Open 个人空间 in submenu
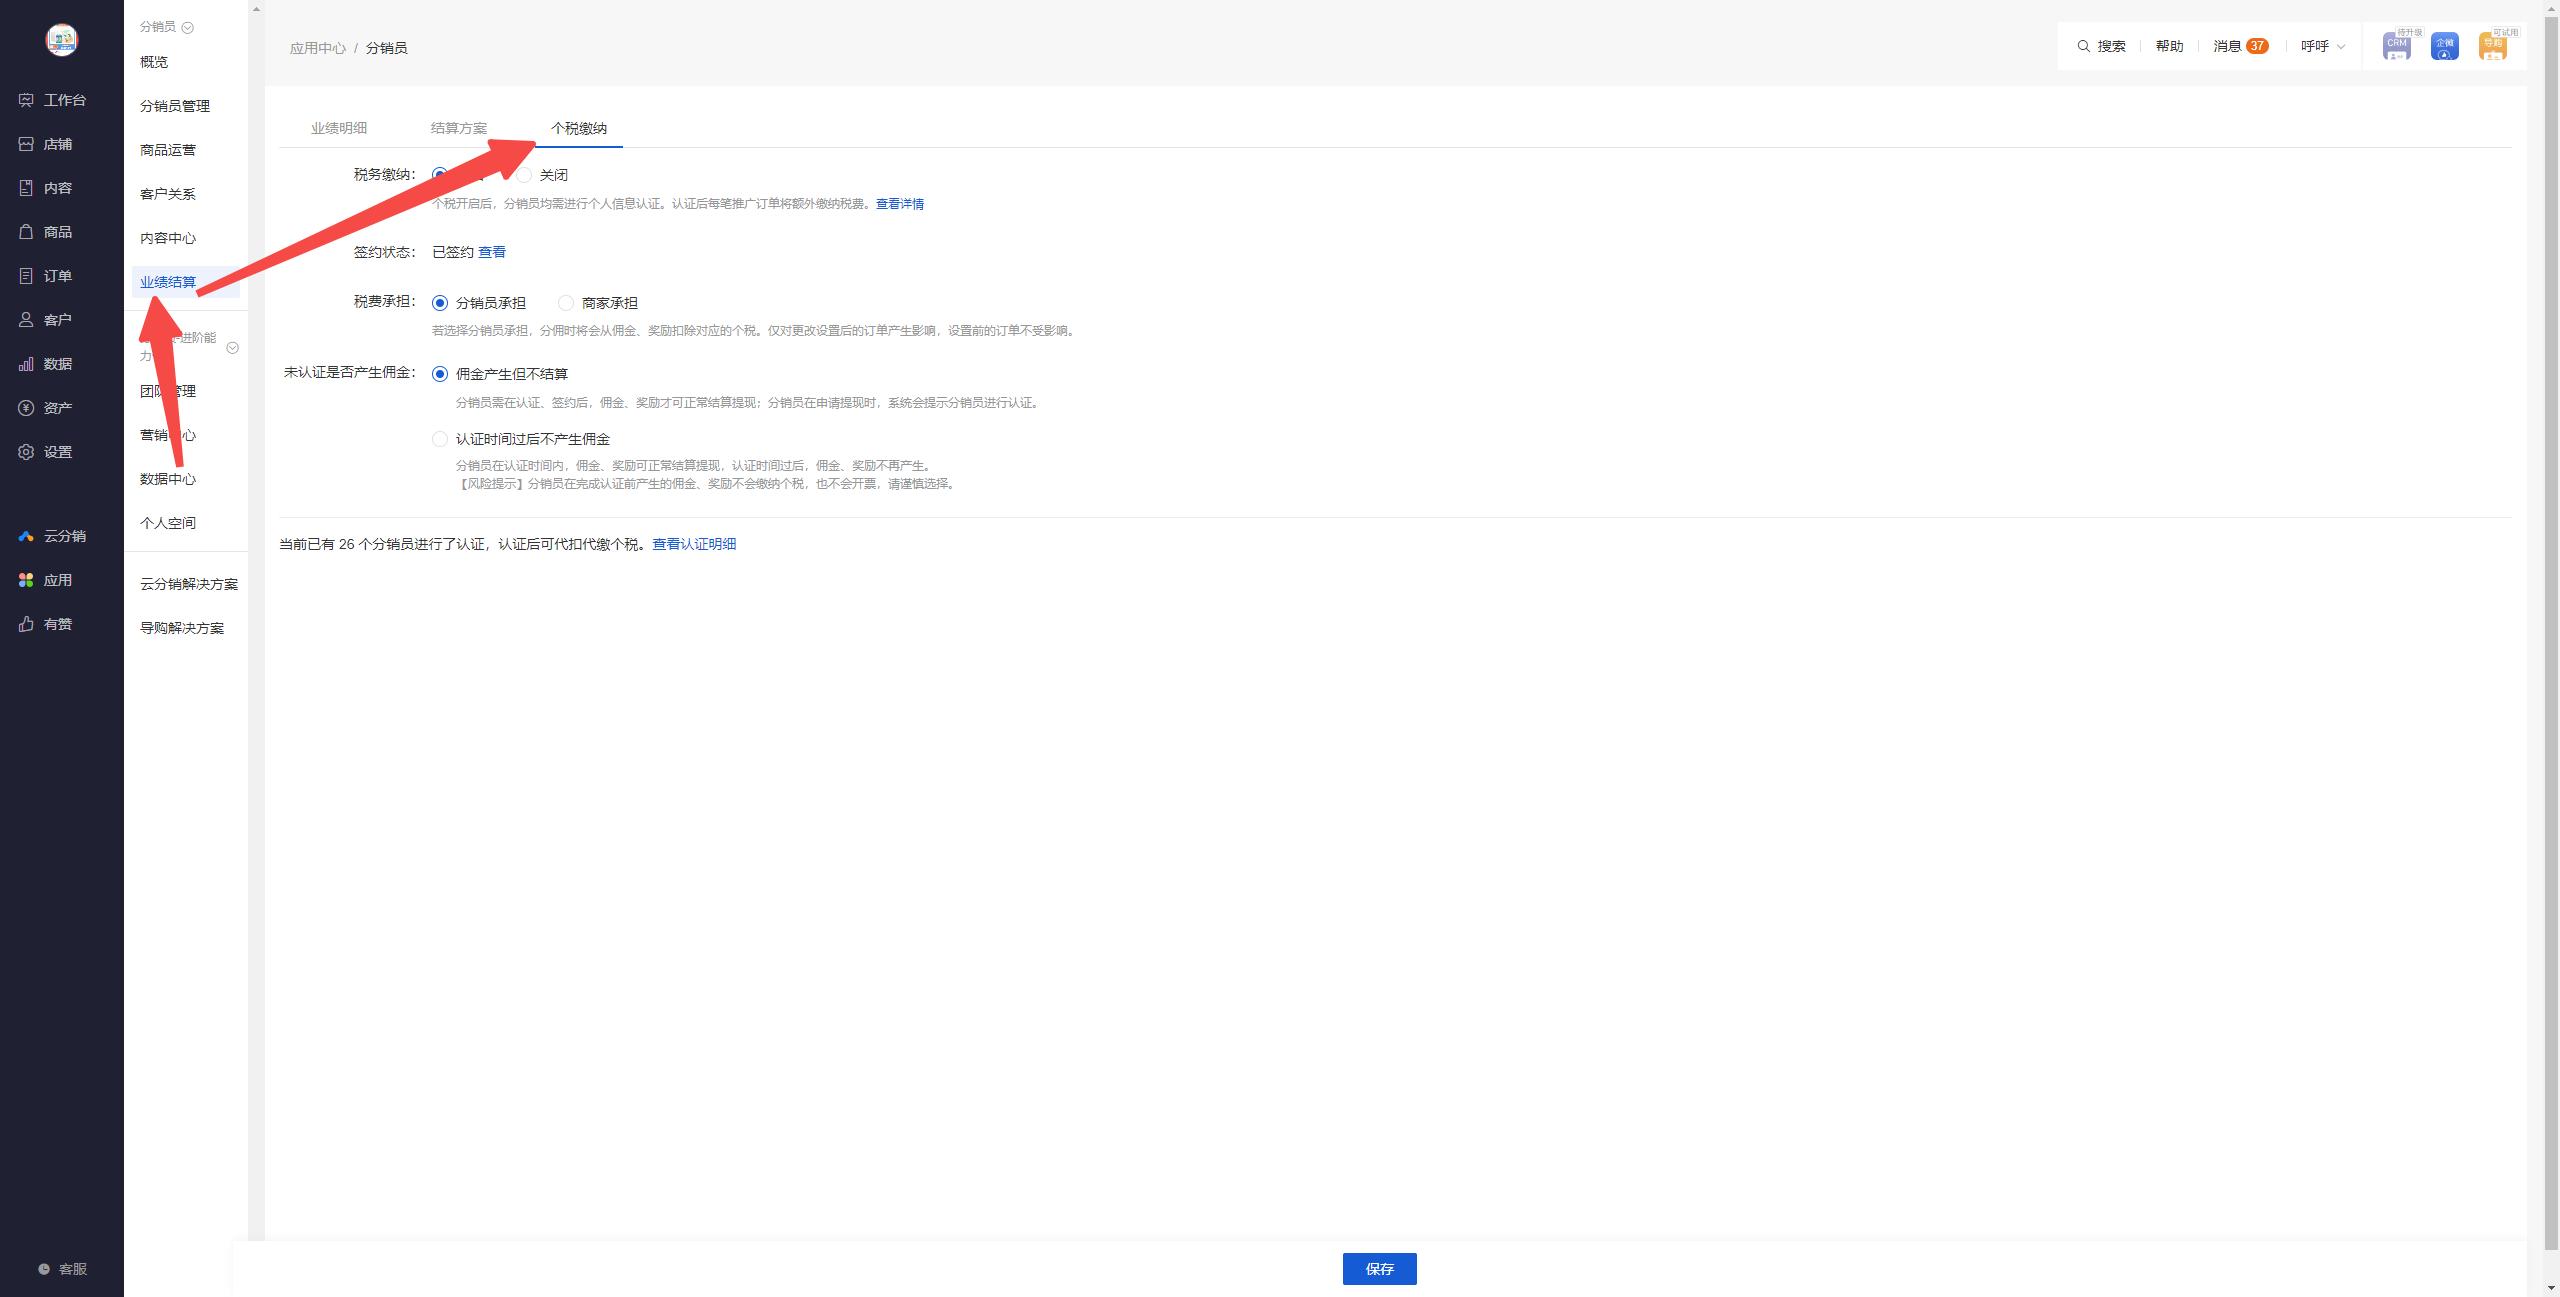 (x=168, y=523)
